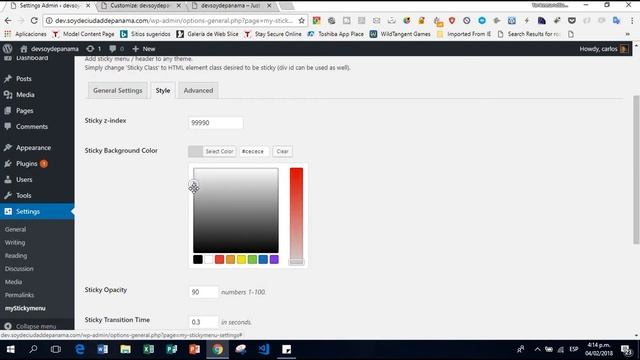This screenshot has width=640, height=360.
Task: Pick the white palette swatch
Action: (209, 260)
